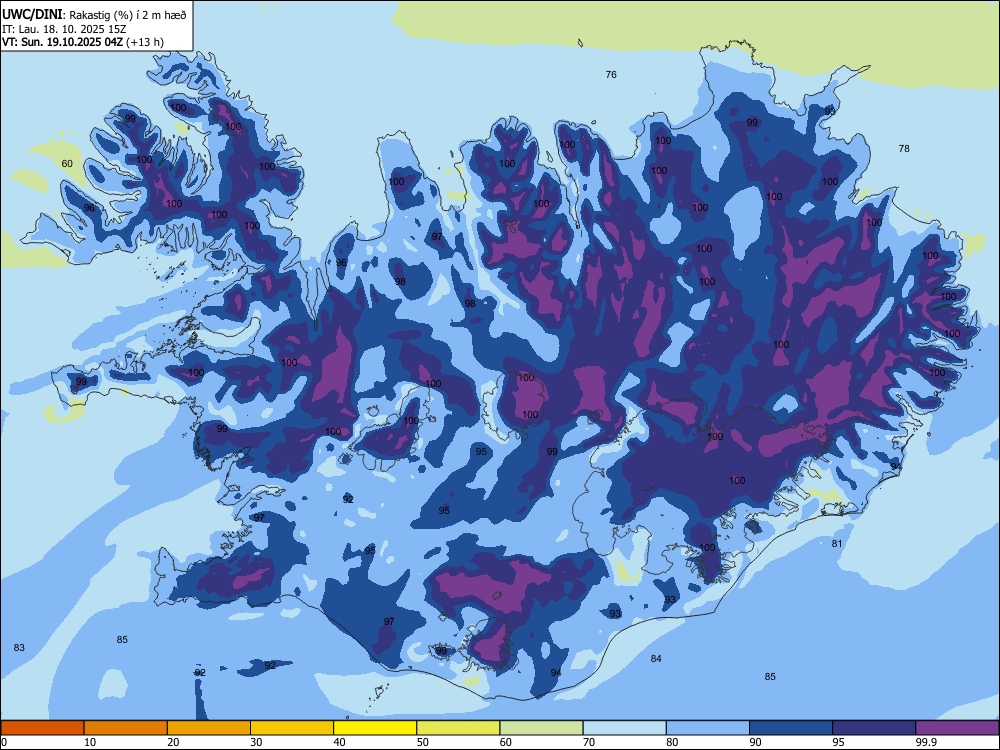Select the navy 95–99.9 legend swatch
Screen dimensions: 1000x750
[874, 728]
